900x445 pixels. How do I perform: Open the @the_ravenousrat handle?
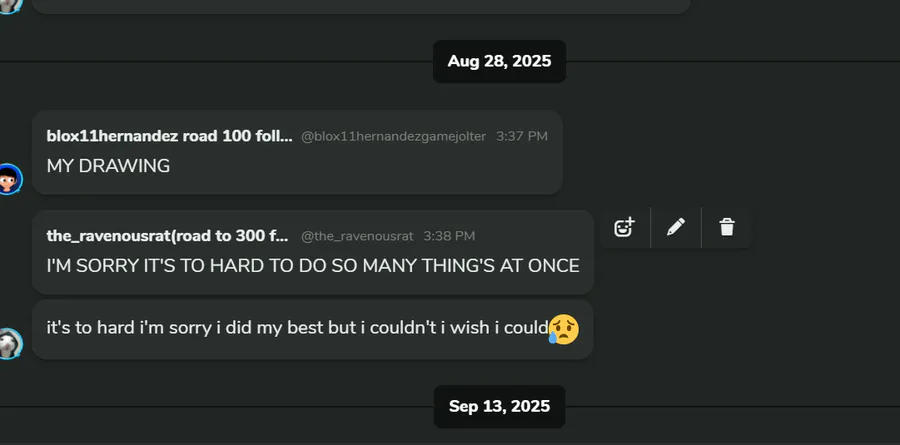pos(357,236)
